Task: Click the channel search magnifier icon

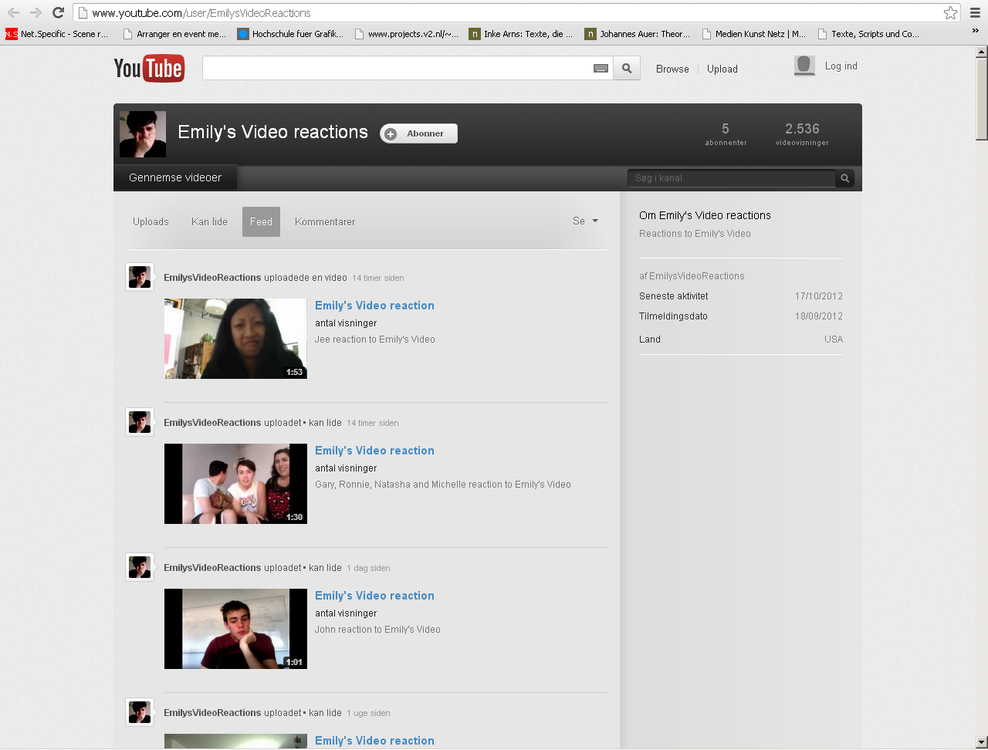Action: coord(845,178)
